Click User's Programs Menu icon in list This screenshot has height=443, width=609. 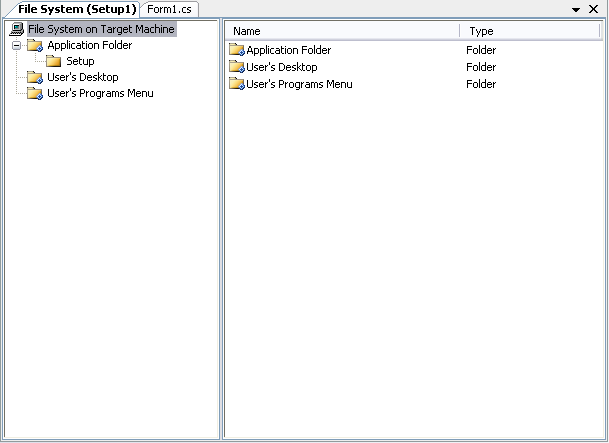[237, 84]
